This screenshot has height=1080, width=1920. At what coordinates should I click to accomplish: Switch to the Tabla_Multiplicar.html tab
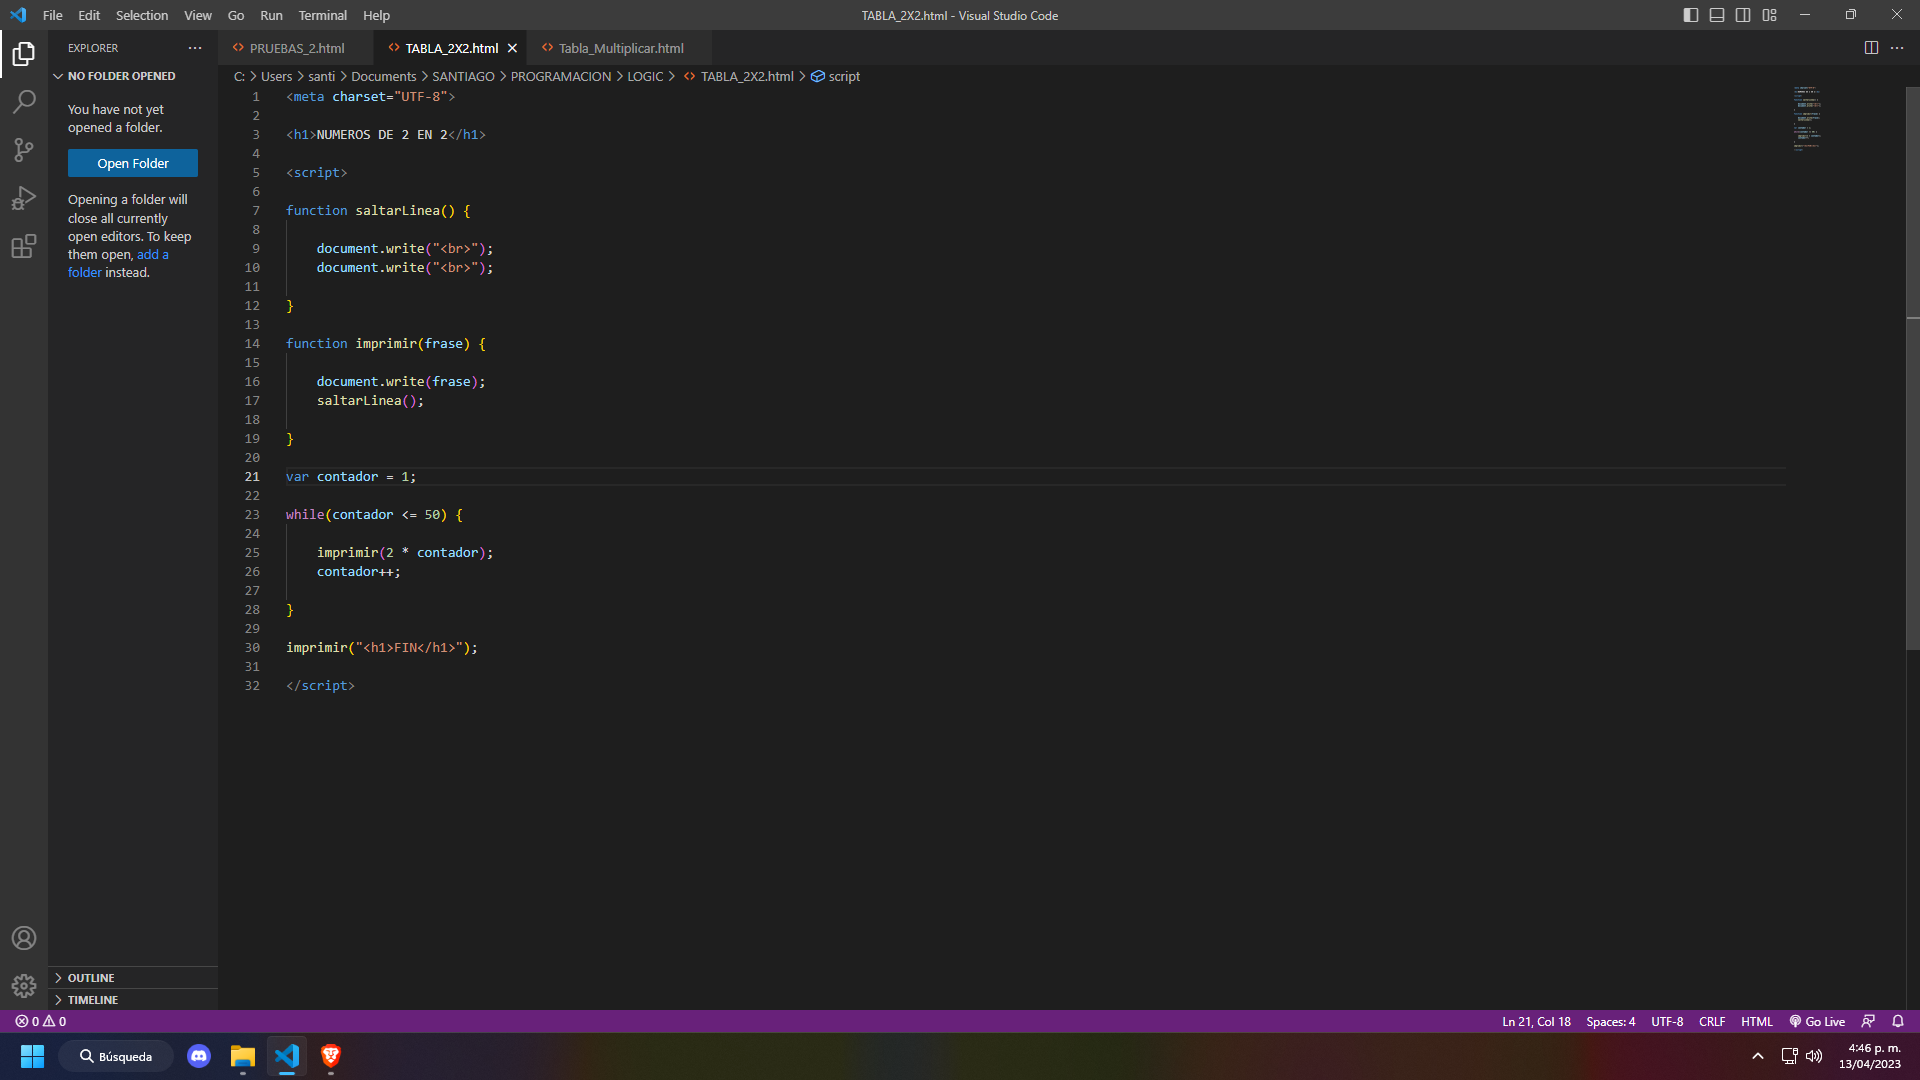coord(620,48)
